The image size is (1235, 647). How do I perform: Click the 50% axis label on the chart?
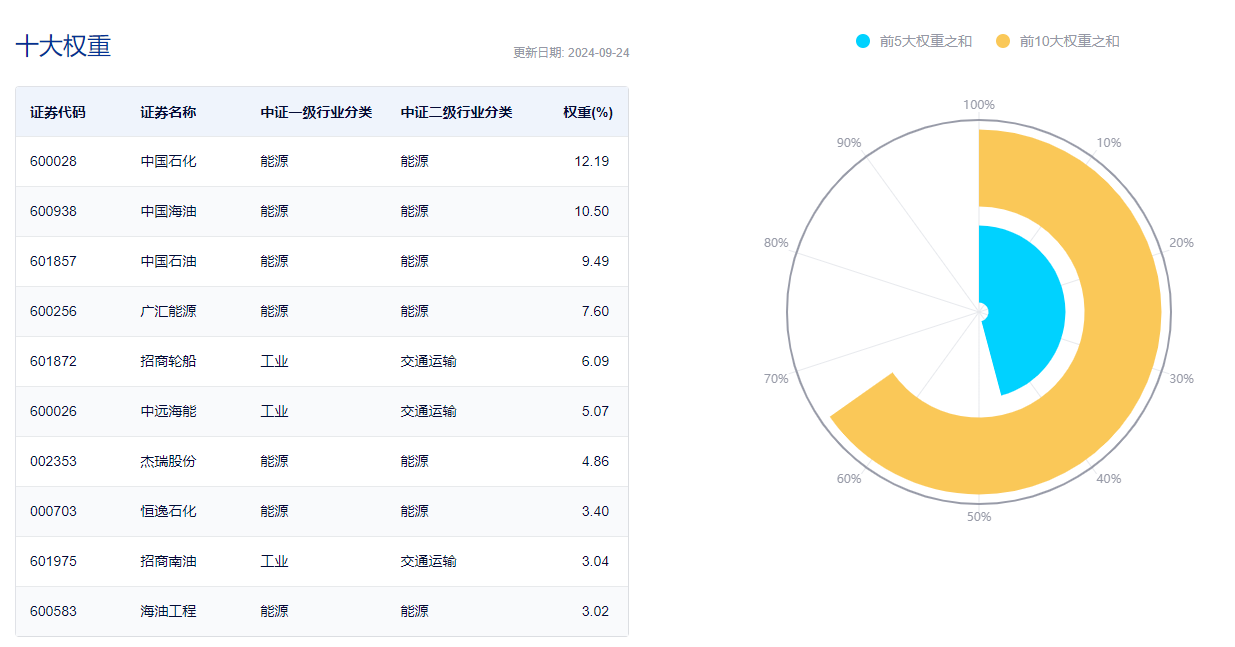(979, 517)
